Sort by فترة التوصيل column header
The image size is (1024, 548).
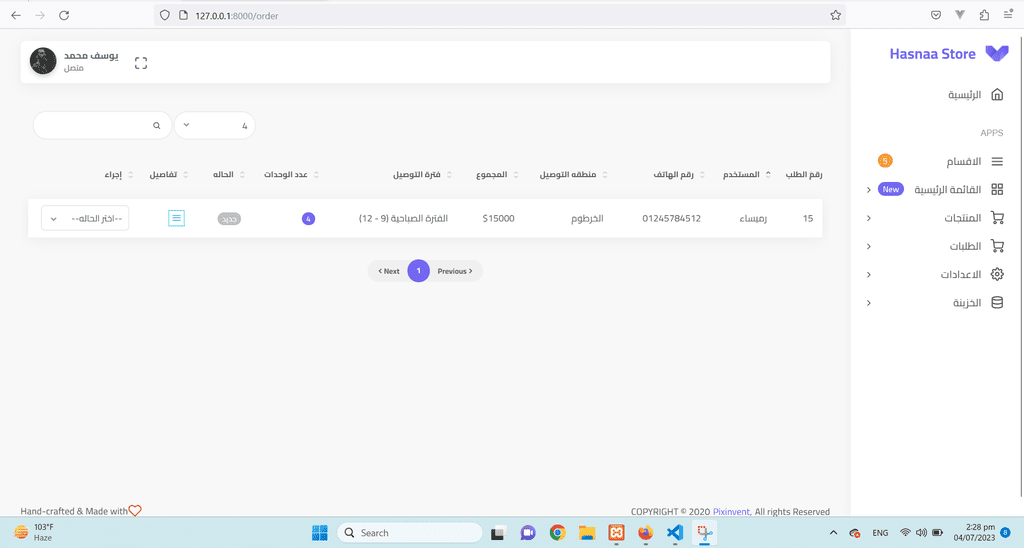(417, 174)
